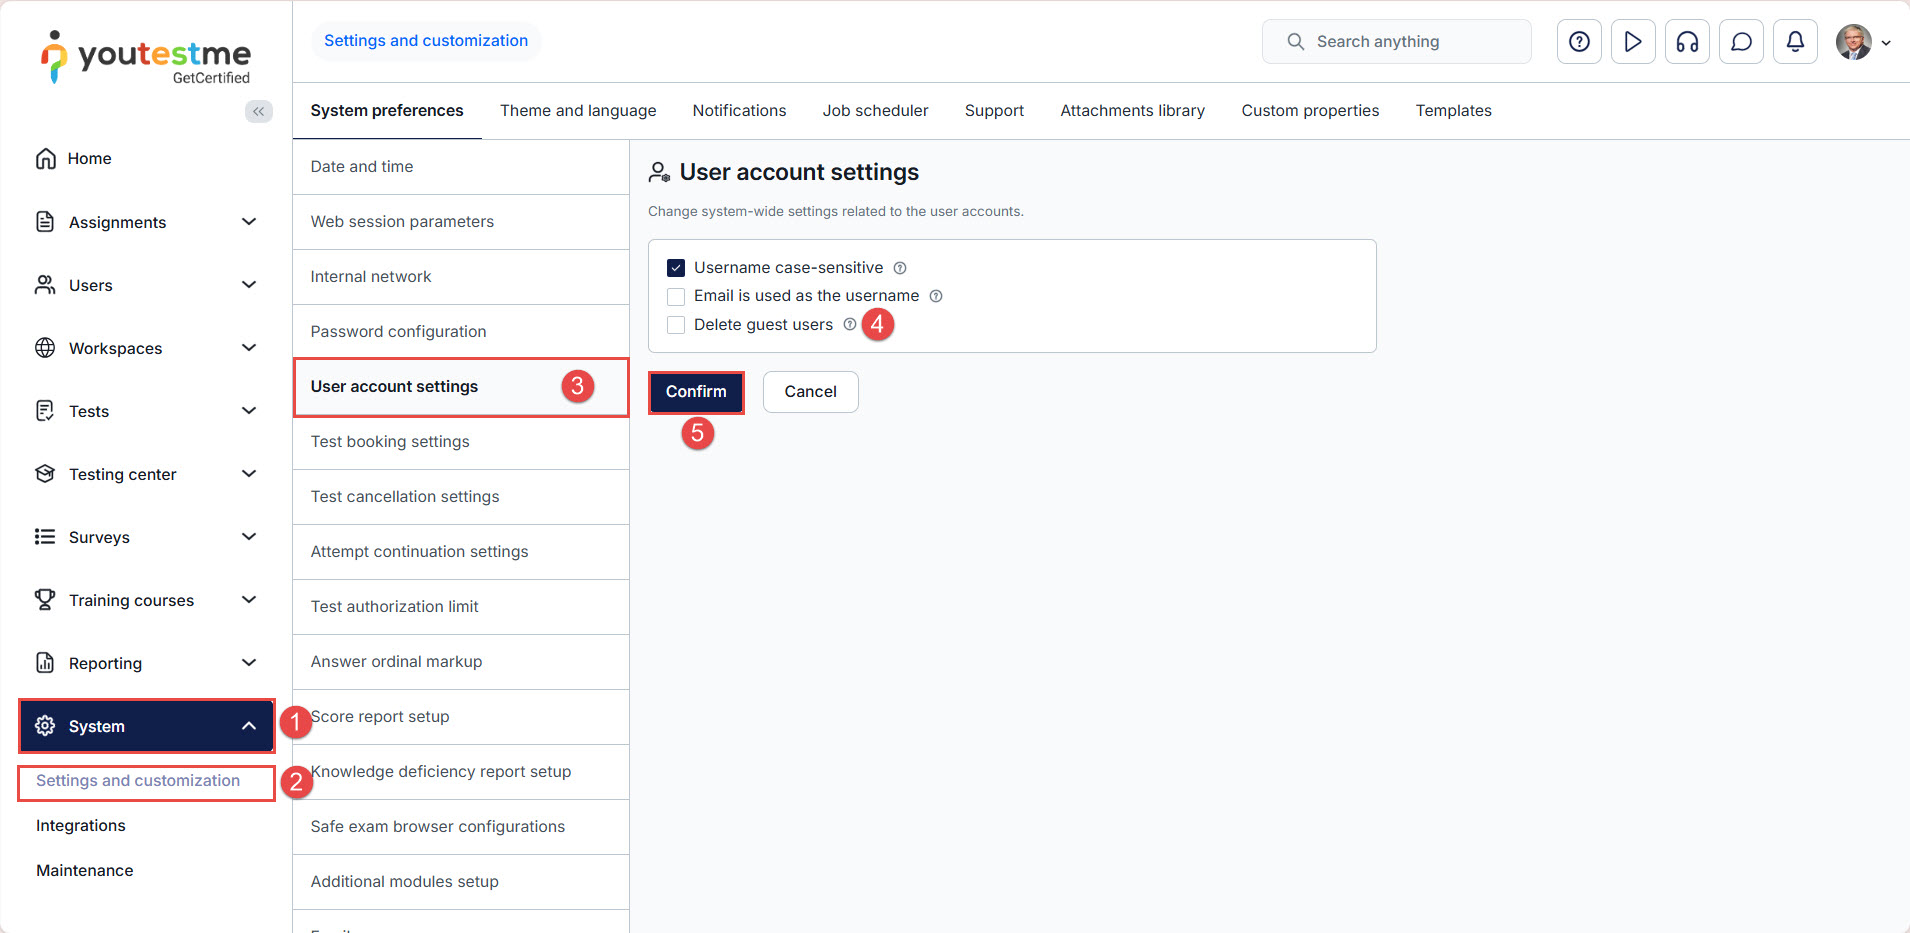Open the video tutorials play icon
Image resolution: width=1910 pixels, height=933 pixels.
pyautogui.click(x=1633, y=42)
